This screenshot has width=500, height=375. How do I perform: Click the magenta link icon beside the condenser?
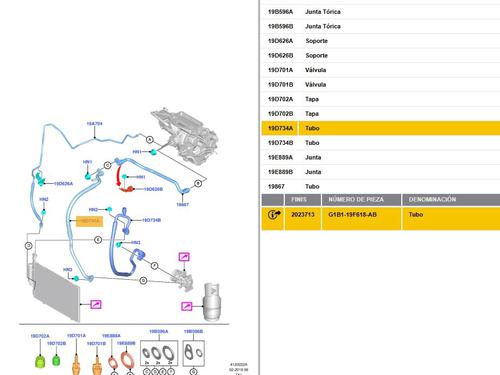click(96, 304)
